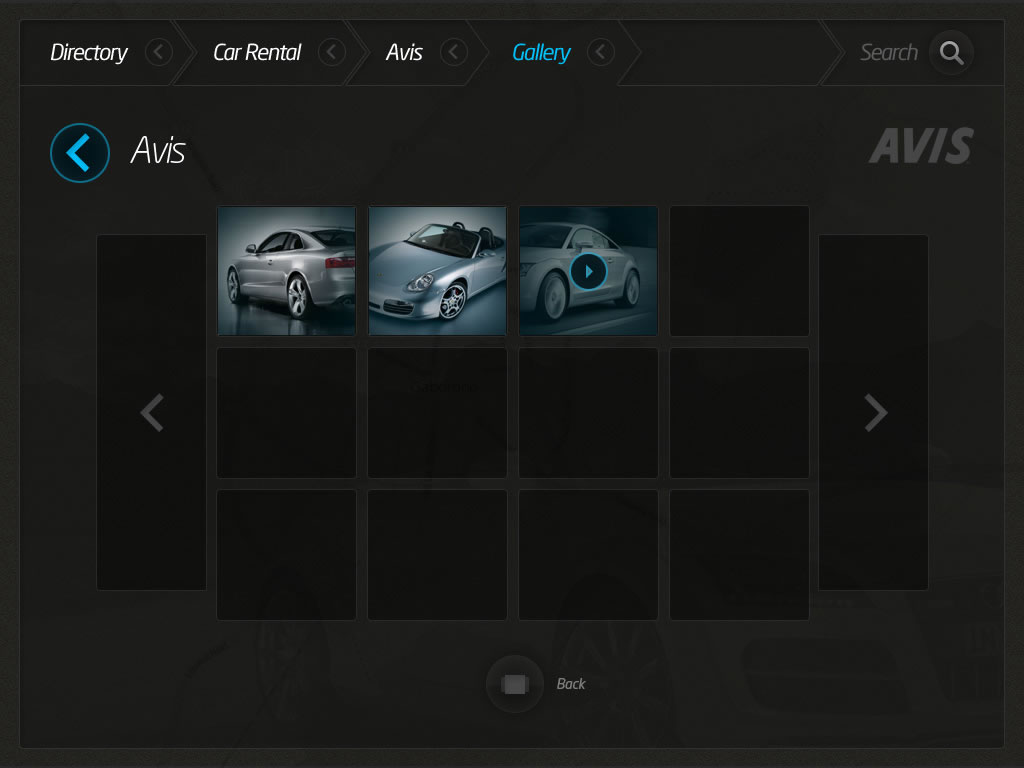
Task: Open the silver convertible thumbnail
Action: 437,271
